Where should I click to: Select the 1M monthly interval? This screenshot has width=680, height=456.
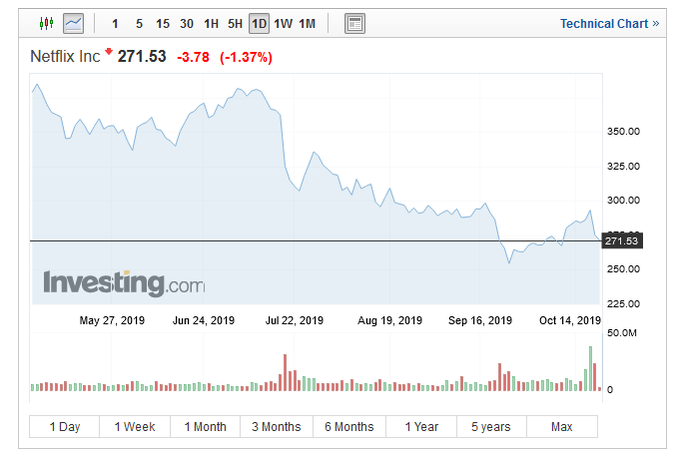[307, 23]
